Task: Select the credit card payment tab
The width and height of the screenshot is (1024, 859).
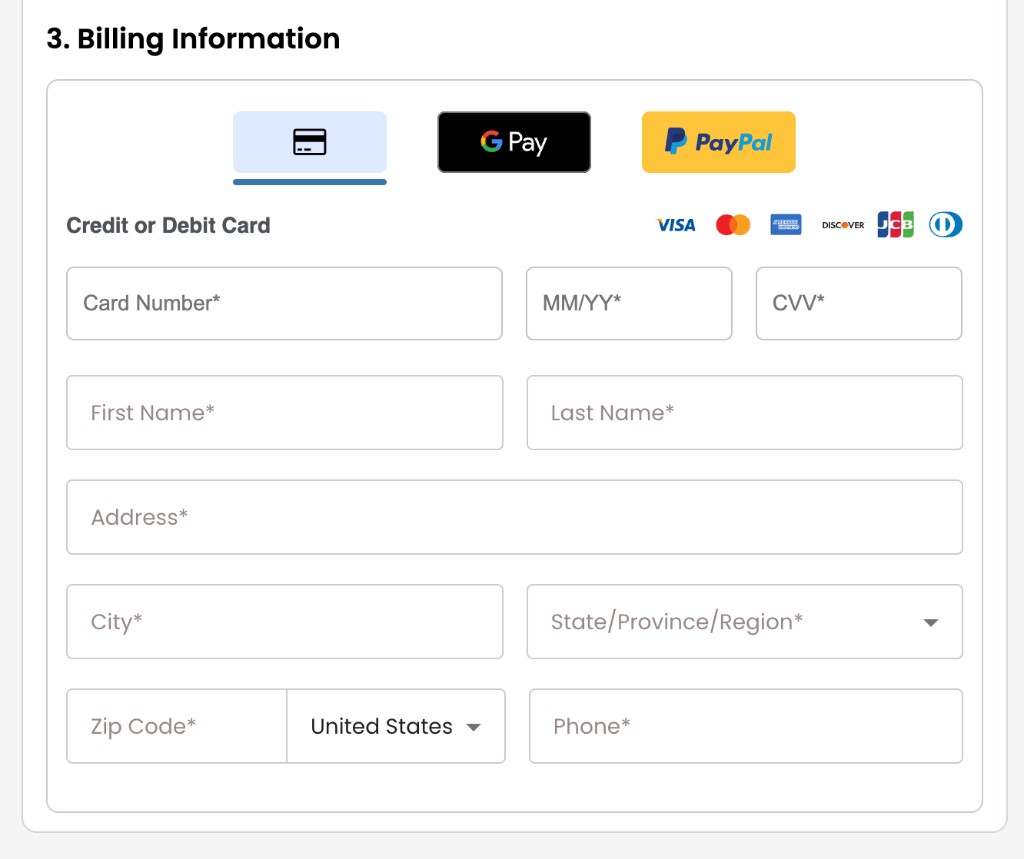Action: pos(310,142)
